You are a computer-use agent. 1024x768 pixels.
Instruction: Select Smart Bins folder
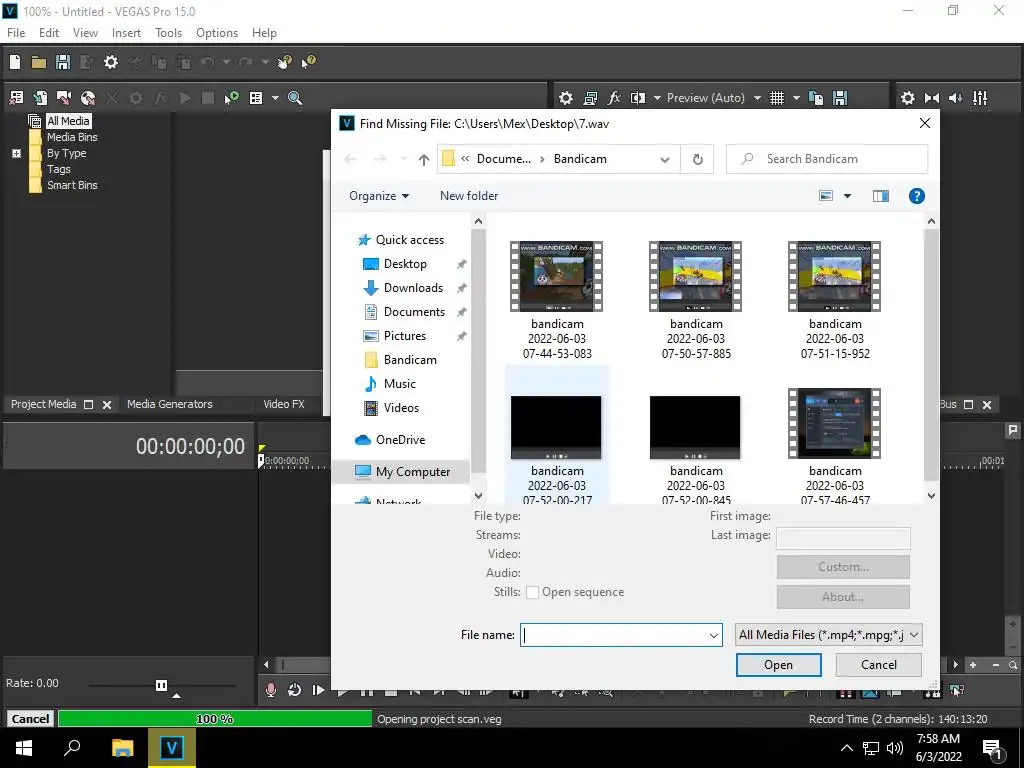point(72,185)
